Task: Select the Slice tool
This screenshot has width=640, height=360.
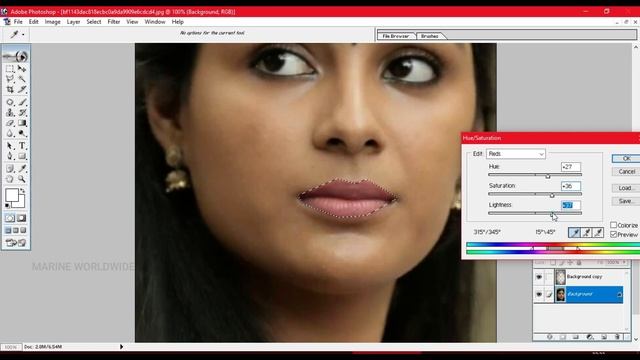Action: point(22,89)
